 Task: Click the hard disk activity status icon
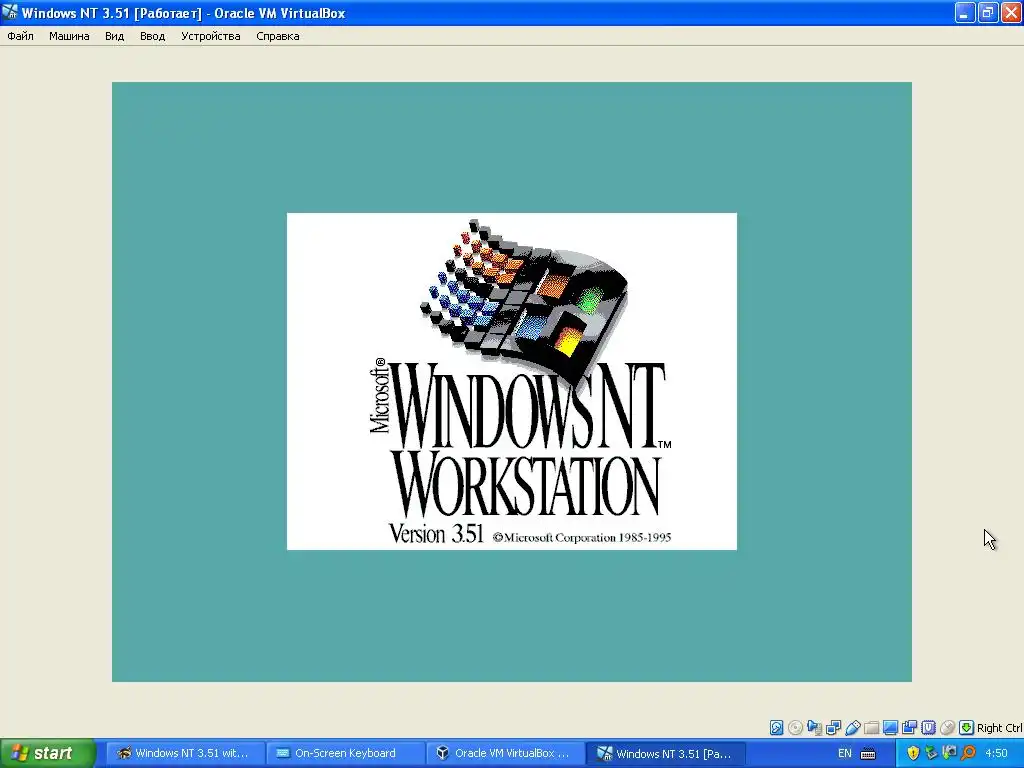point(776,728)
